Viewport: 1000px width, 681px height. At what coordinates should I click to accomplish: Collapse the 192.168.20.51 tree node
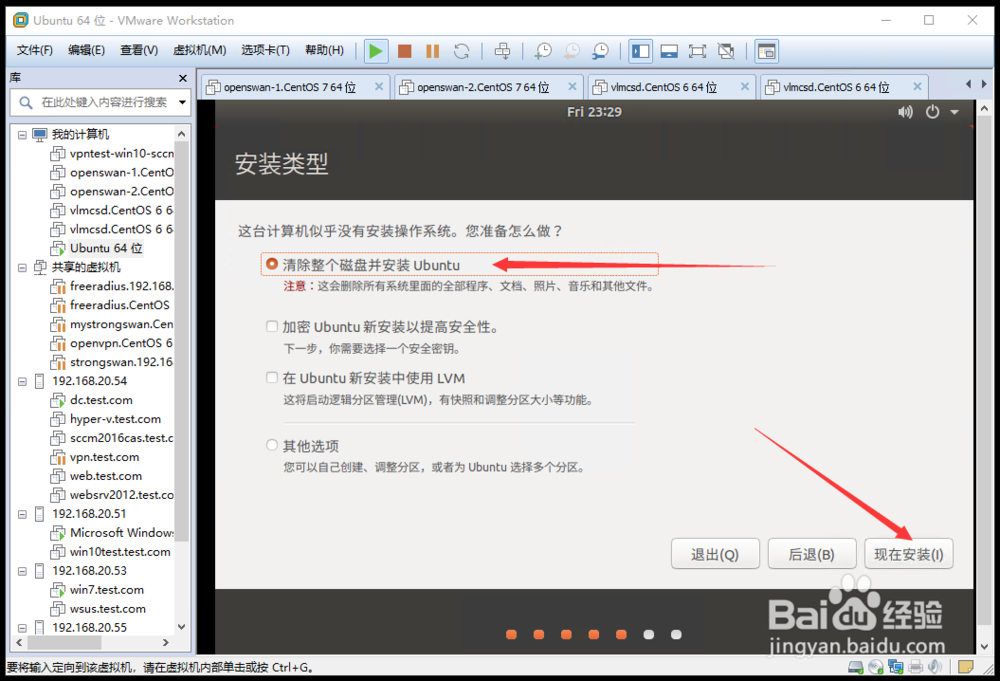click(x=22, y=514)
